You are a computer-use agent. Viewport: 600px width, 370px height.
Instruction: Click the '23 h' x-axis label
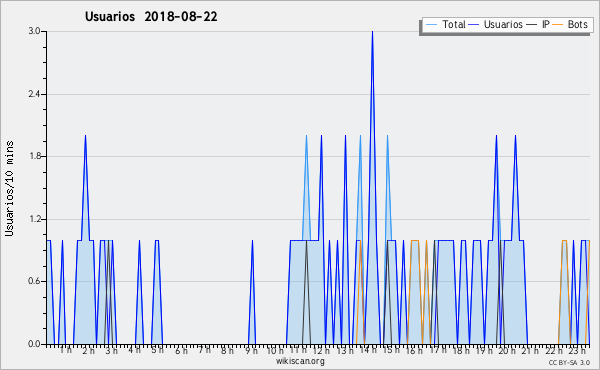(577, 351)
